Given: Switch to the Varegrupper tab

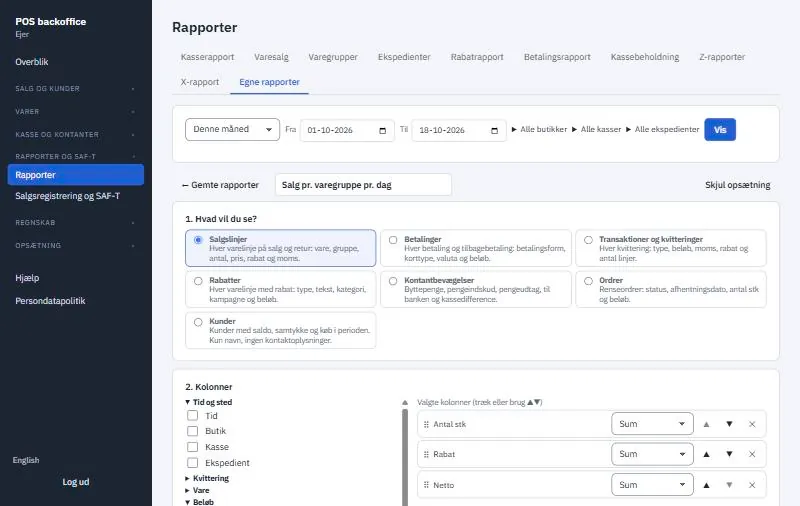Looking at the screenshot, I should click(333, 57).
